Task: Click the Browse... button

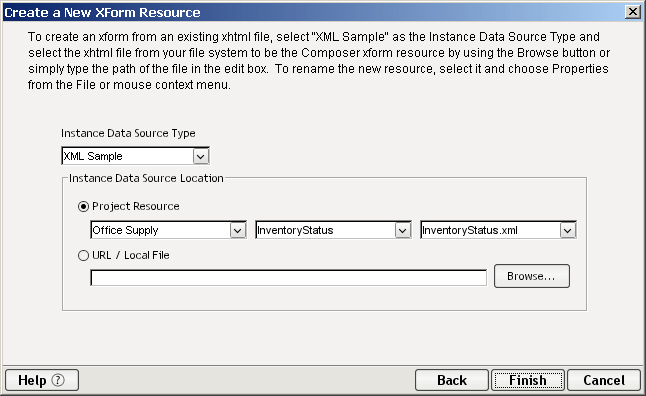Action: point(532,276)
